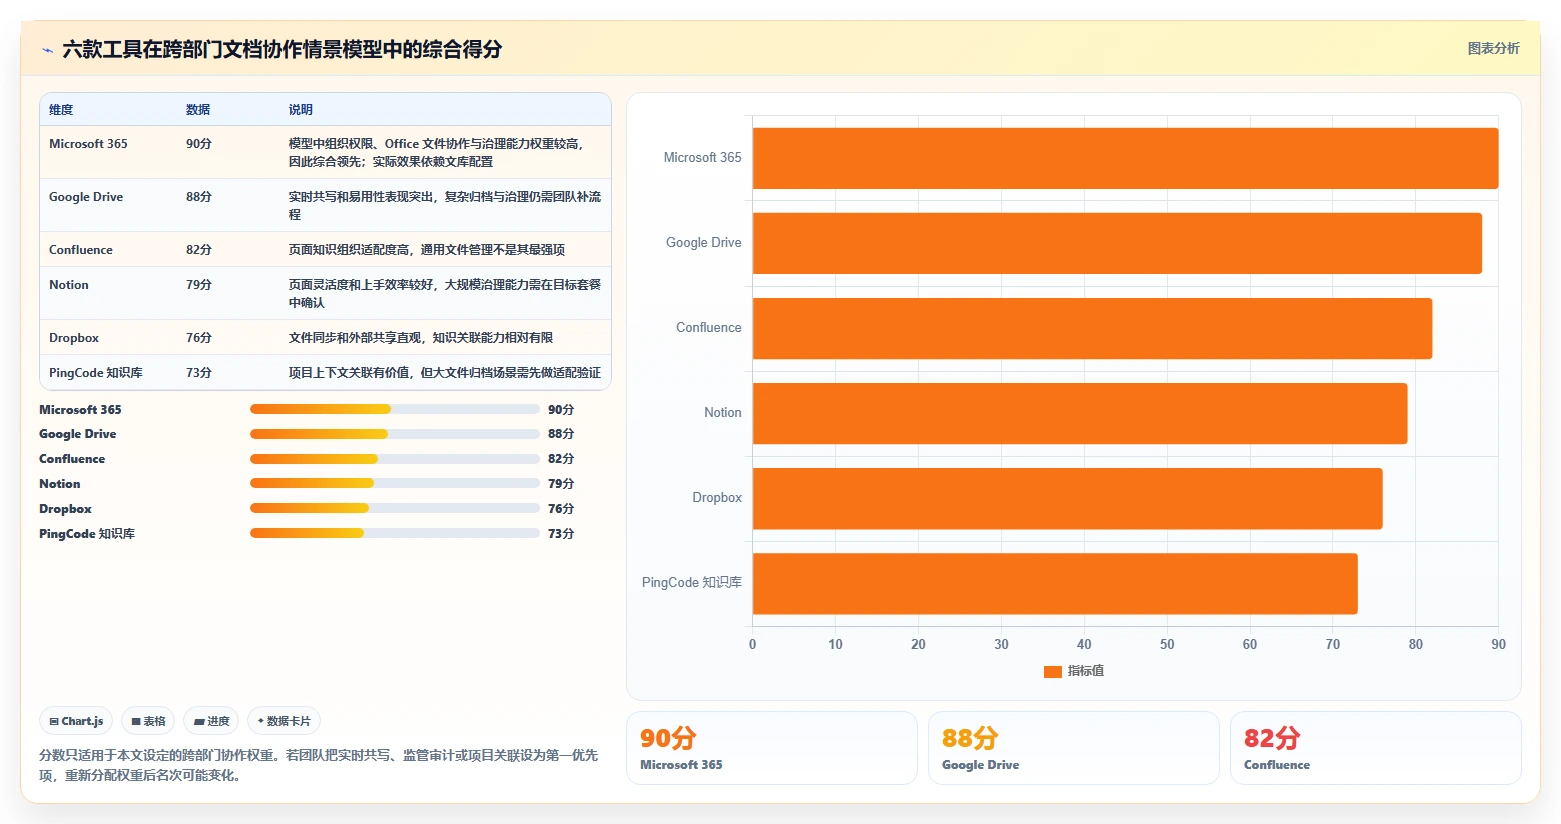This screenshot has width=1561, height=824.
Task: Click the blue icon beside the chart title
Action: pyautogui.click(x=47, y=50)
